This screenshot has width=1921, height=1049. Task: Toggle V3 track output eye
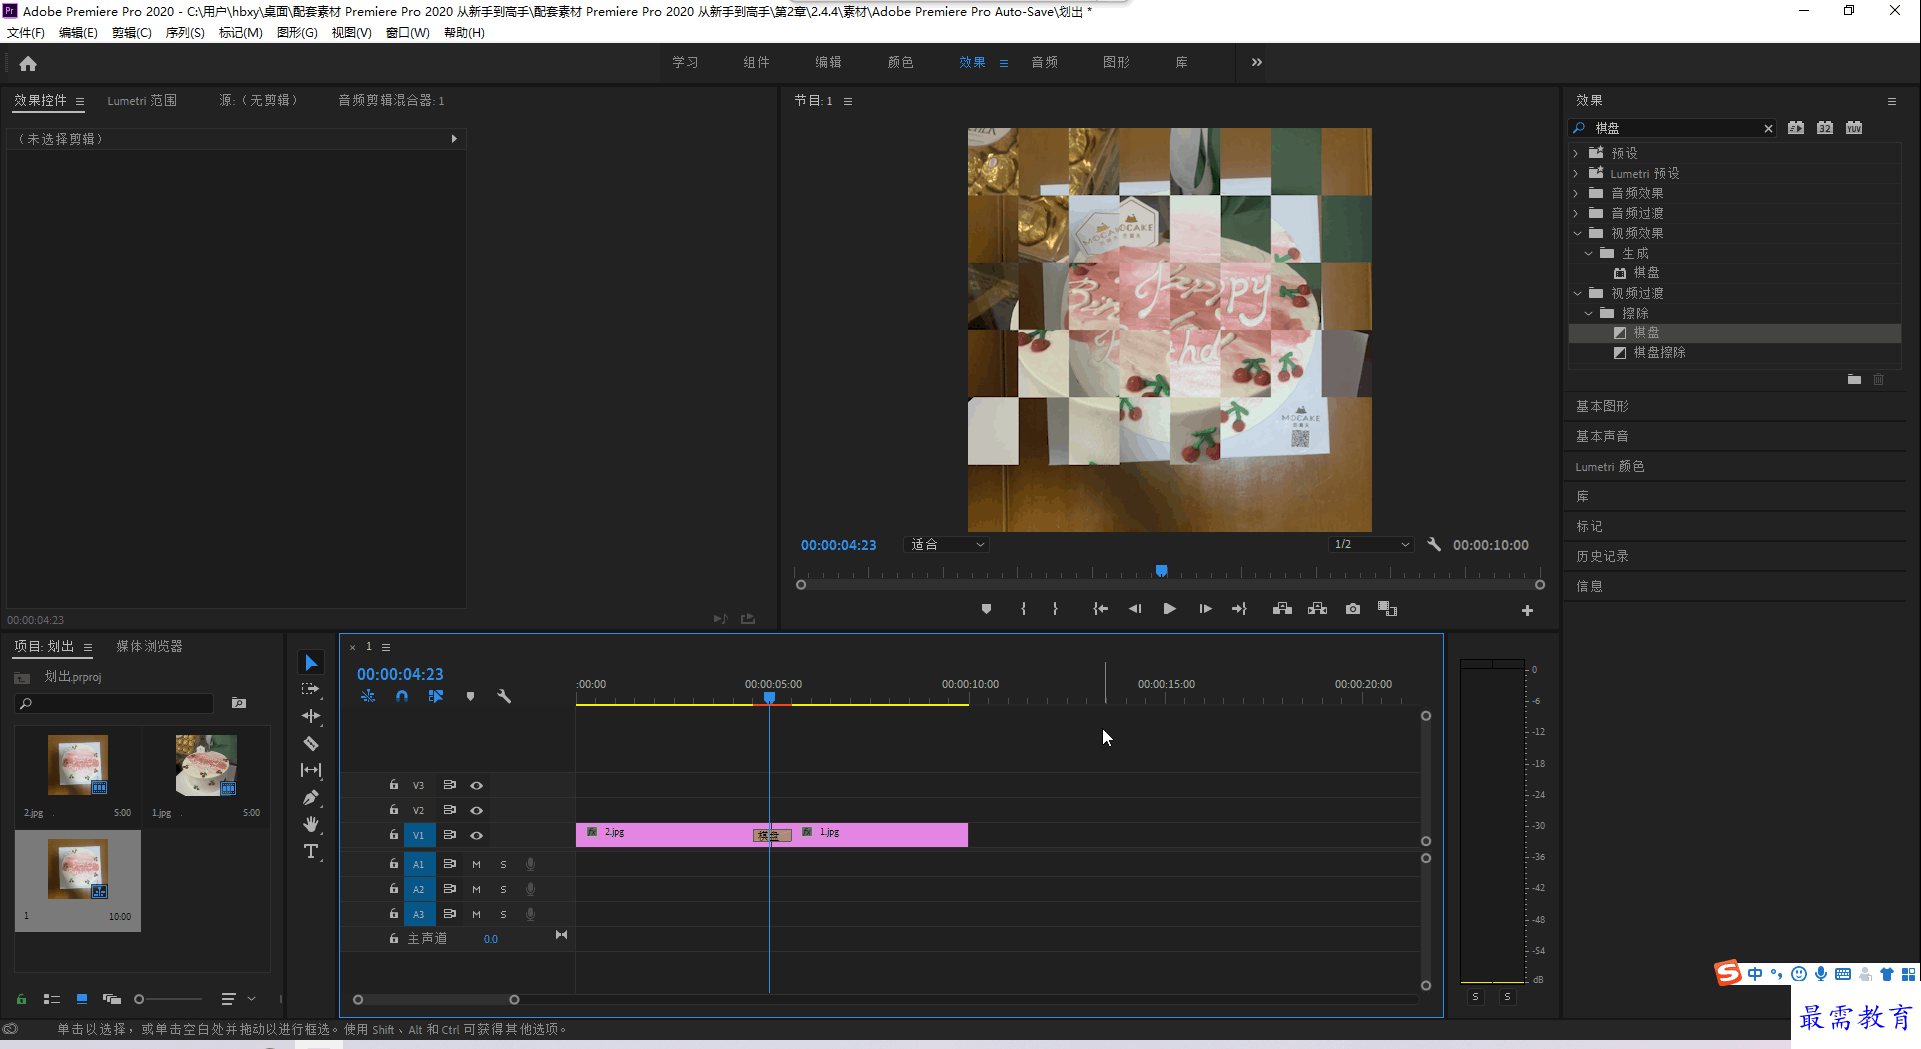[x=477, y=785]
